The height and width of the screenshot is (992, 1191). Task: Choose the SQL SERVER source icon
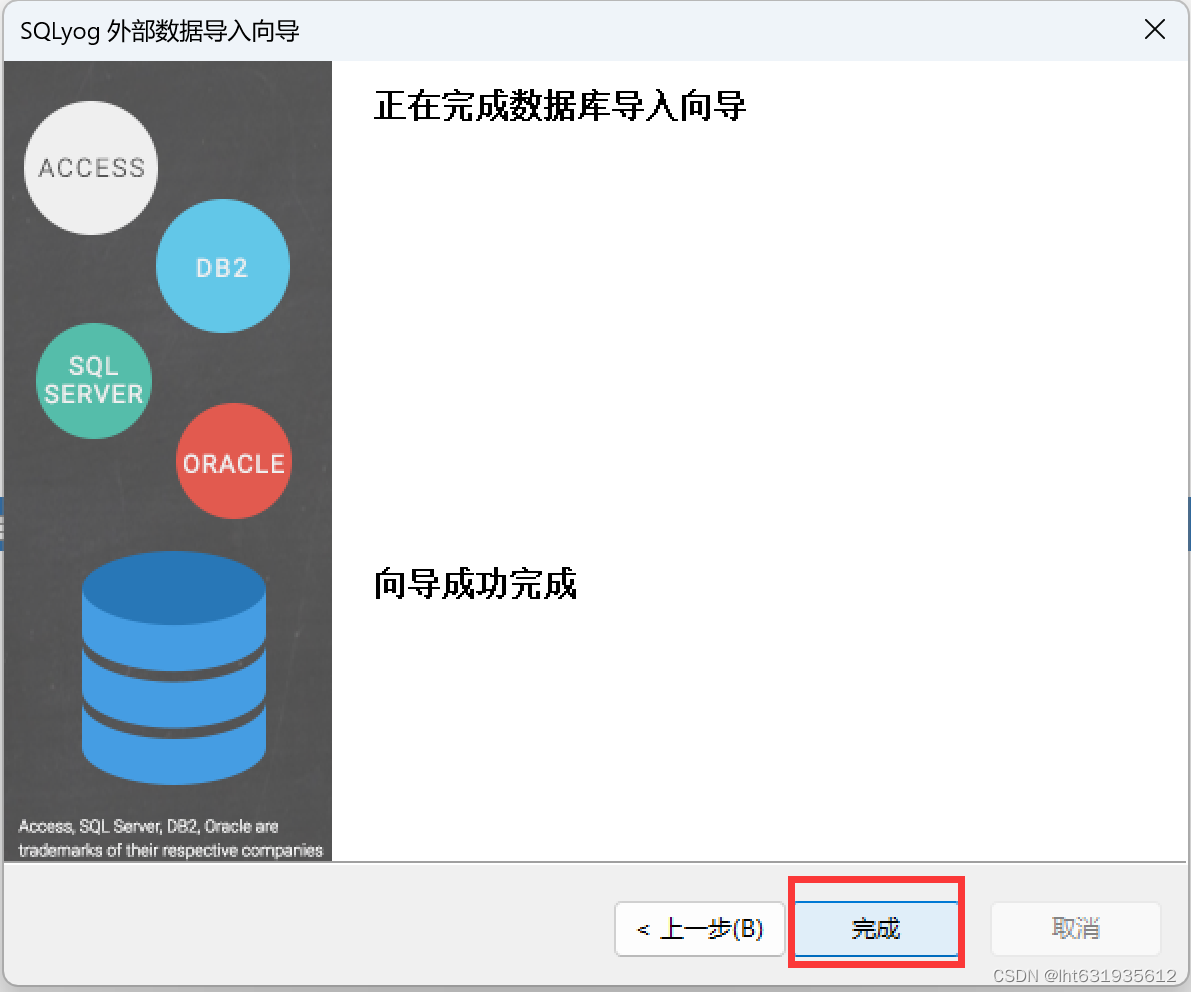(x=93, y=381)
